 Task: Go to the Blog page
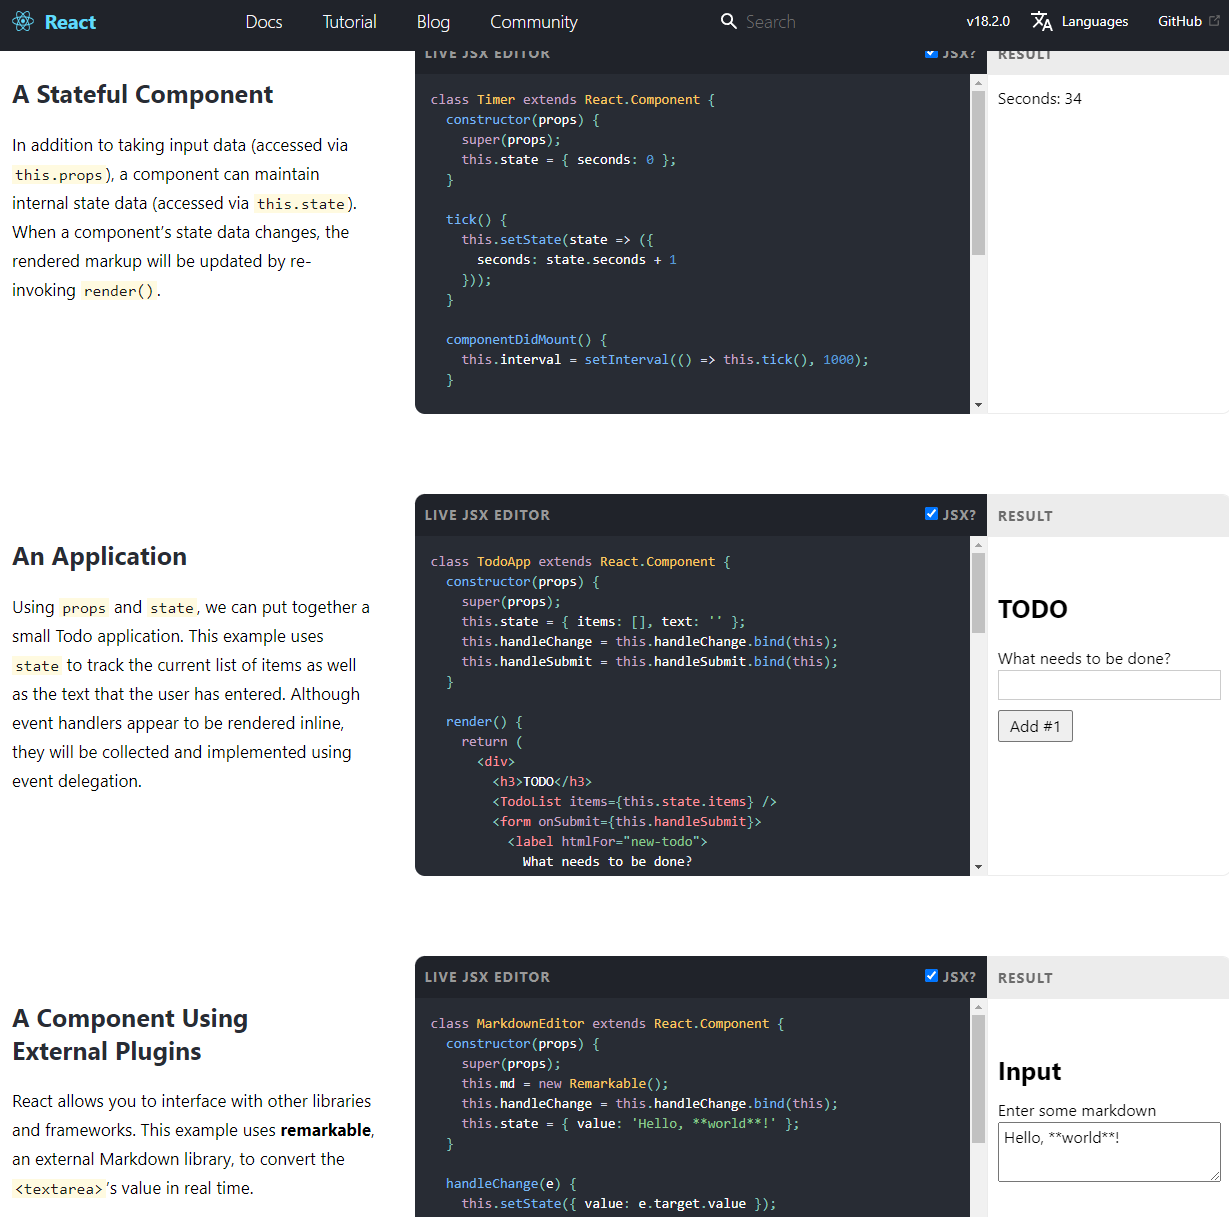433,22
